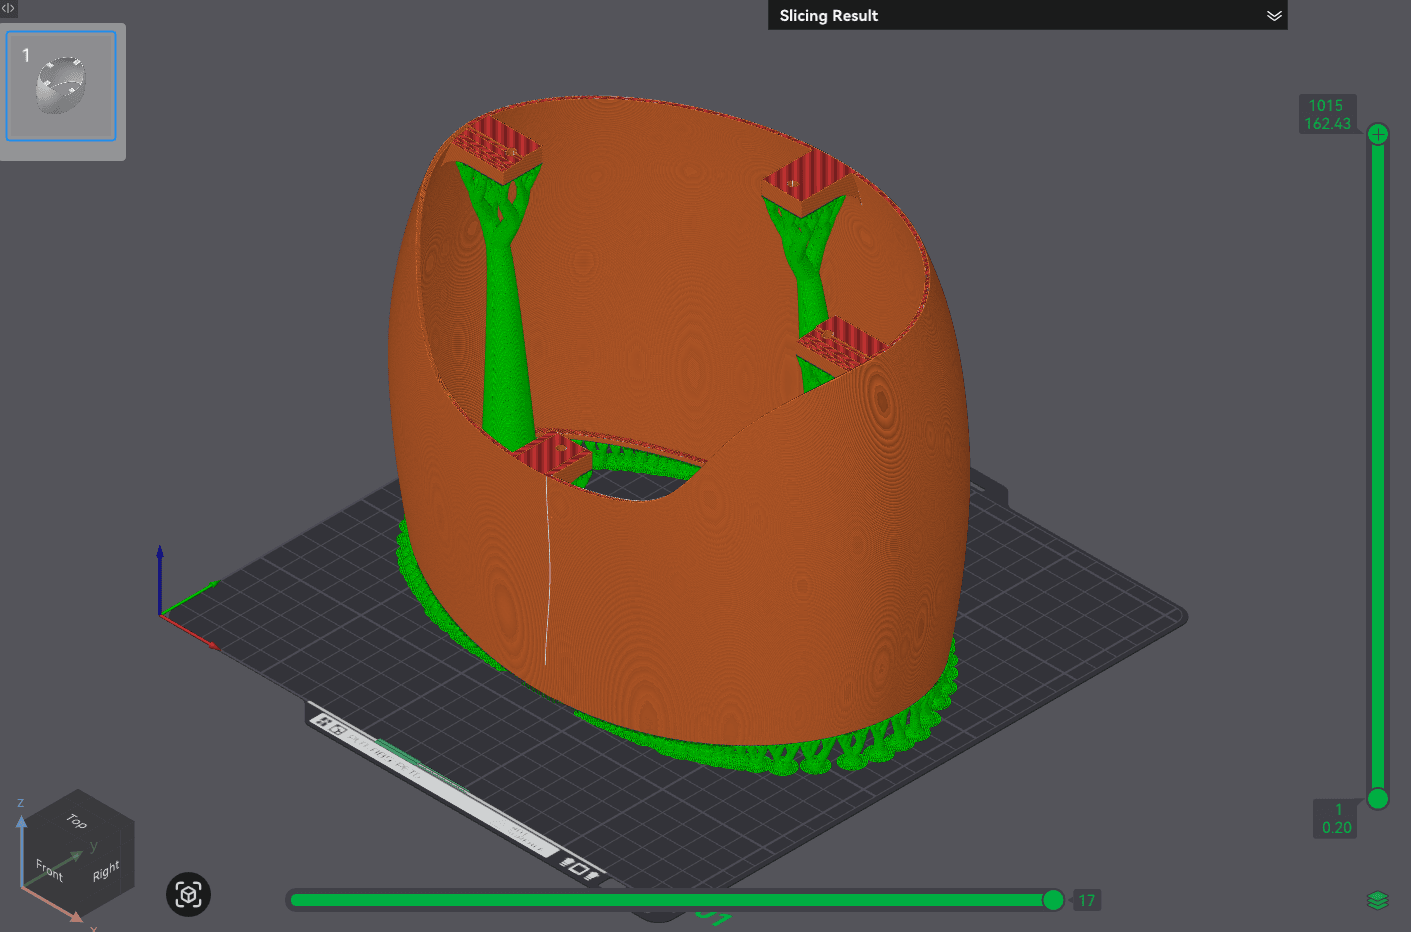The image size is (1411, 932).
Task: Click the Right face of the navigation cube
Action: pos(104,872)
